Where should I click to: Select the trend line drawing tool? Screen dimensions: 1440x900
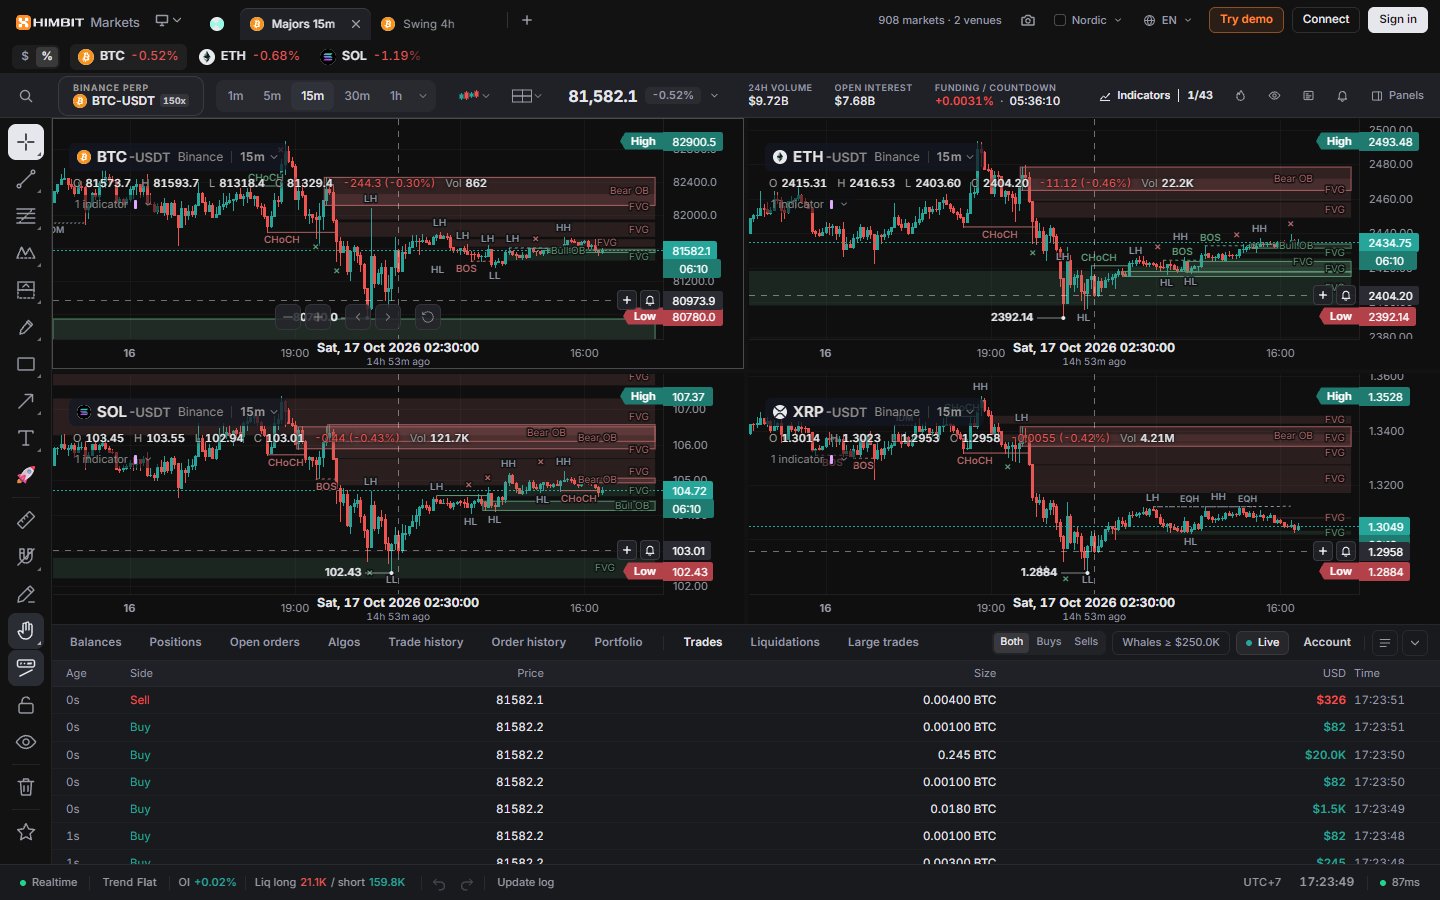(x=26, y=179)
